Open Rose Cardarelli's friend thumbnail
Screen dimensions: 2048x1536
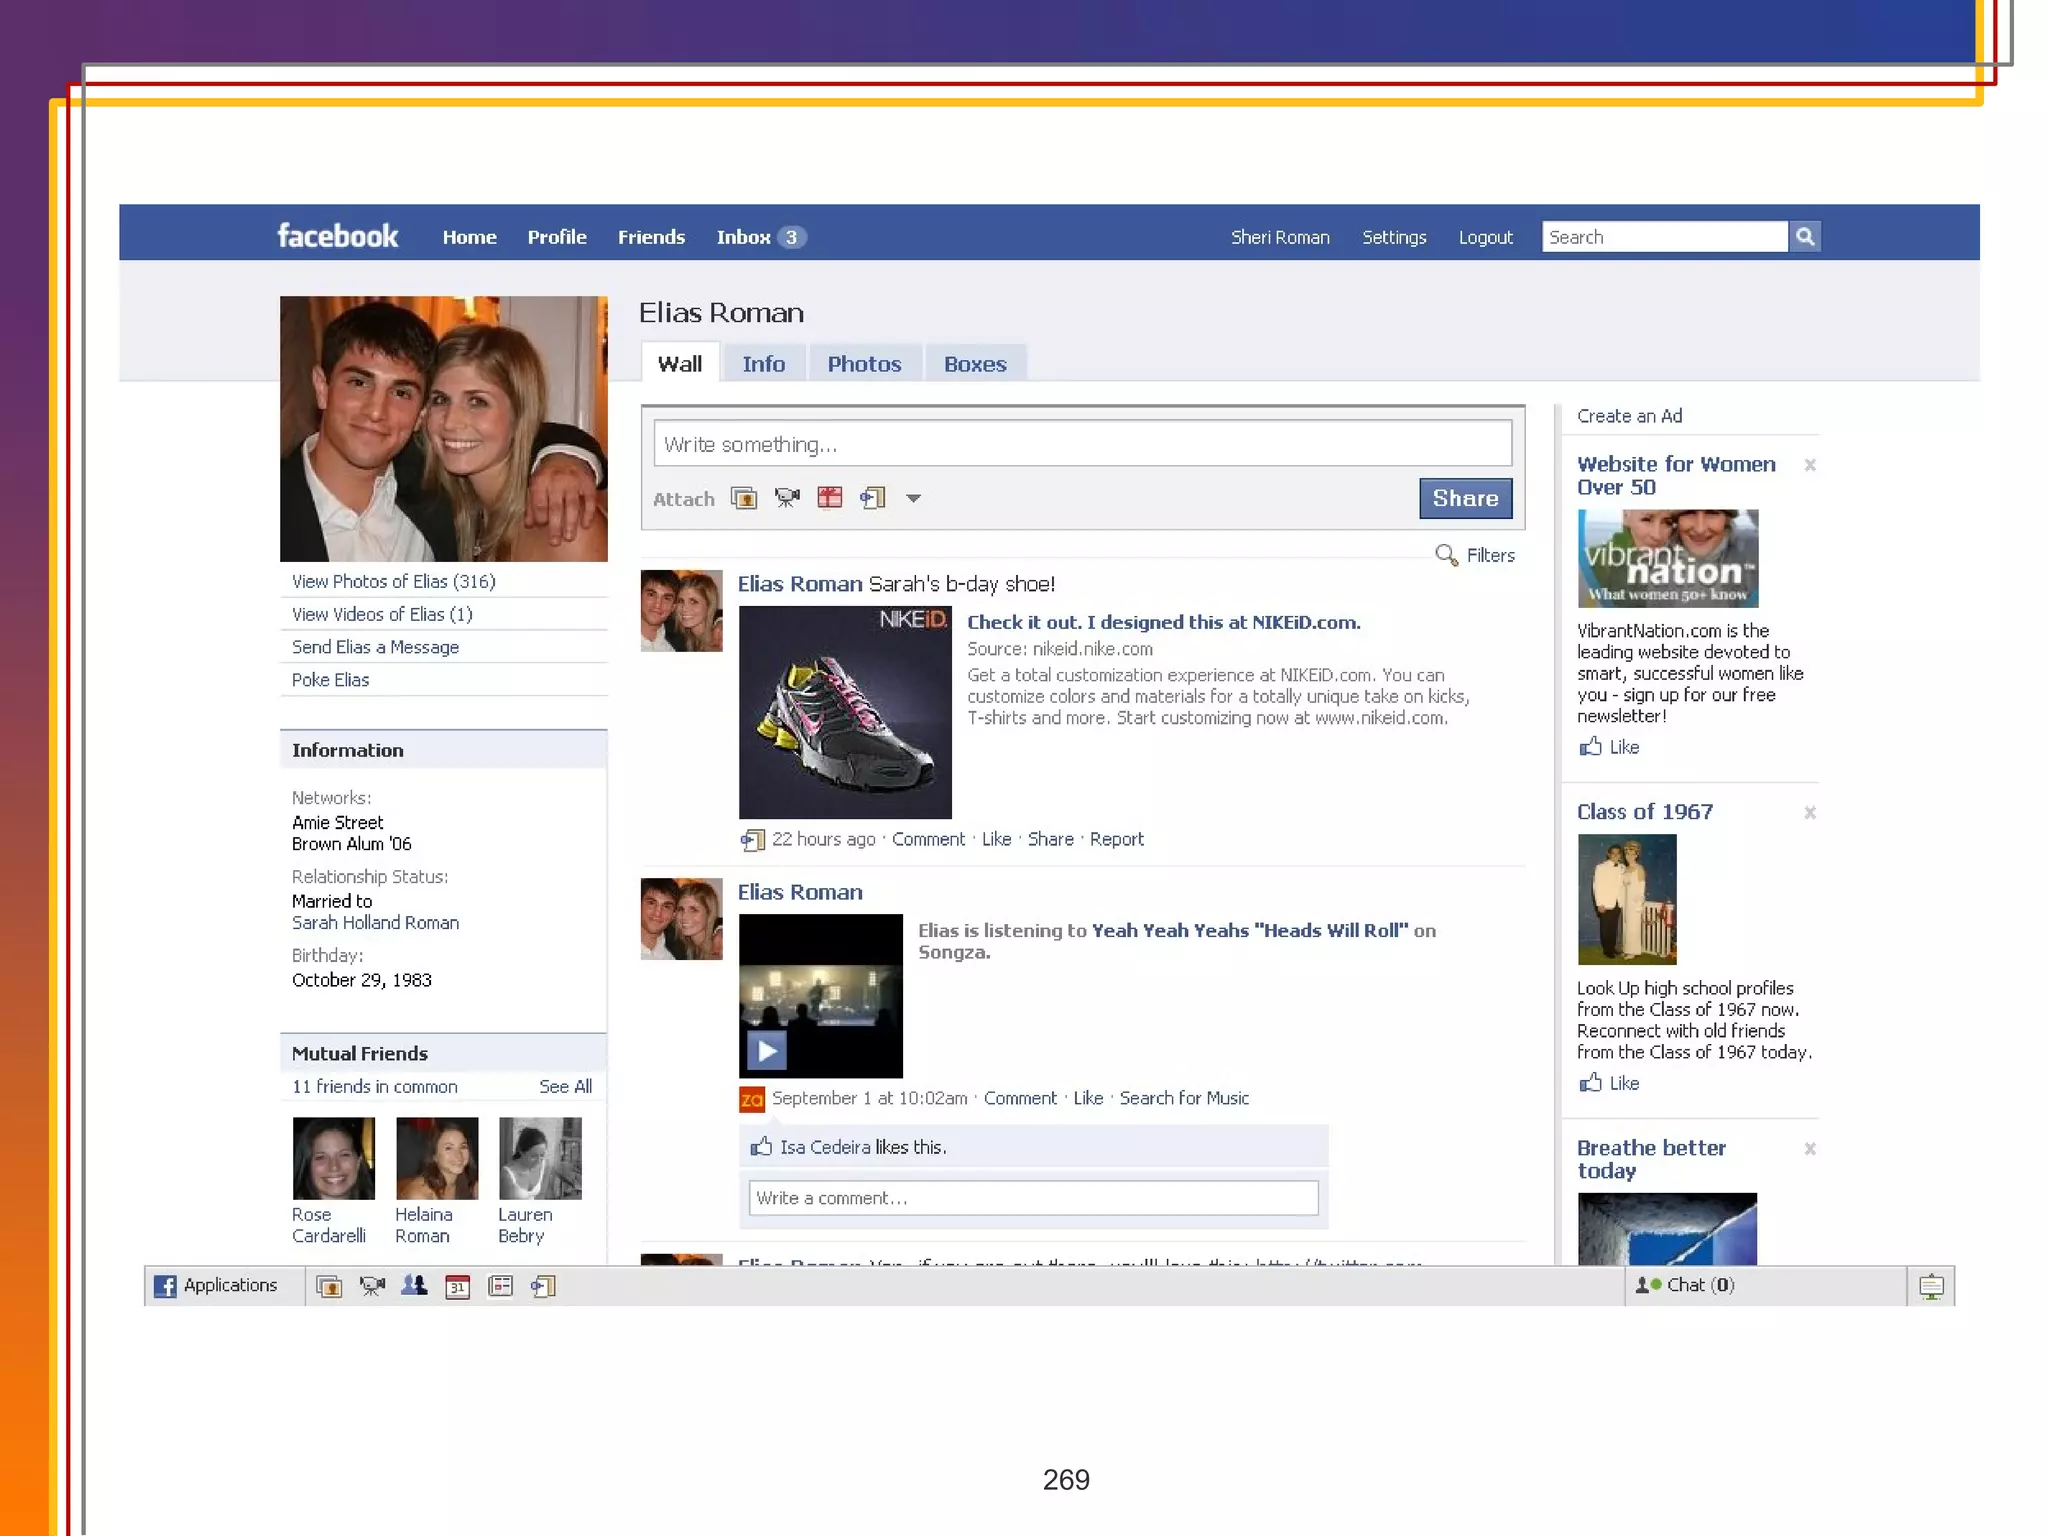coord(333,1158)
